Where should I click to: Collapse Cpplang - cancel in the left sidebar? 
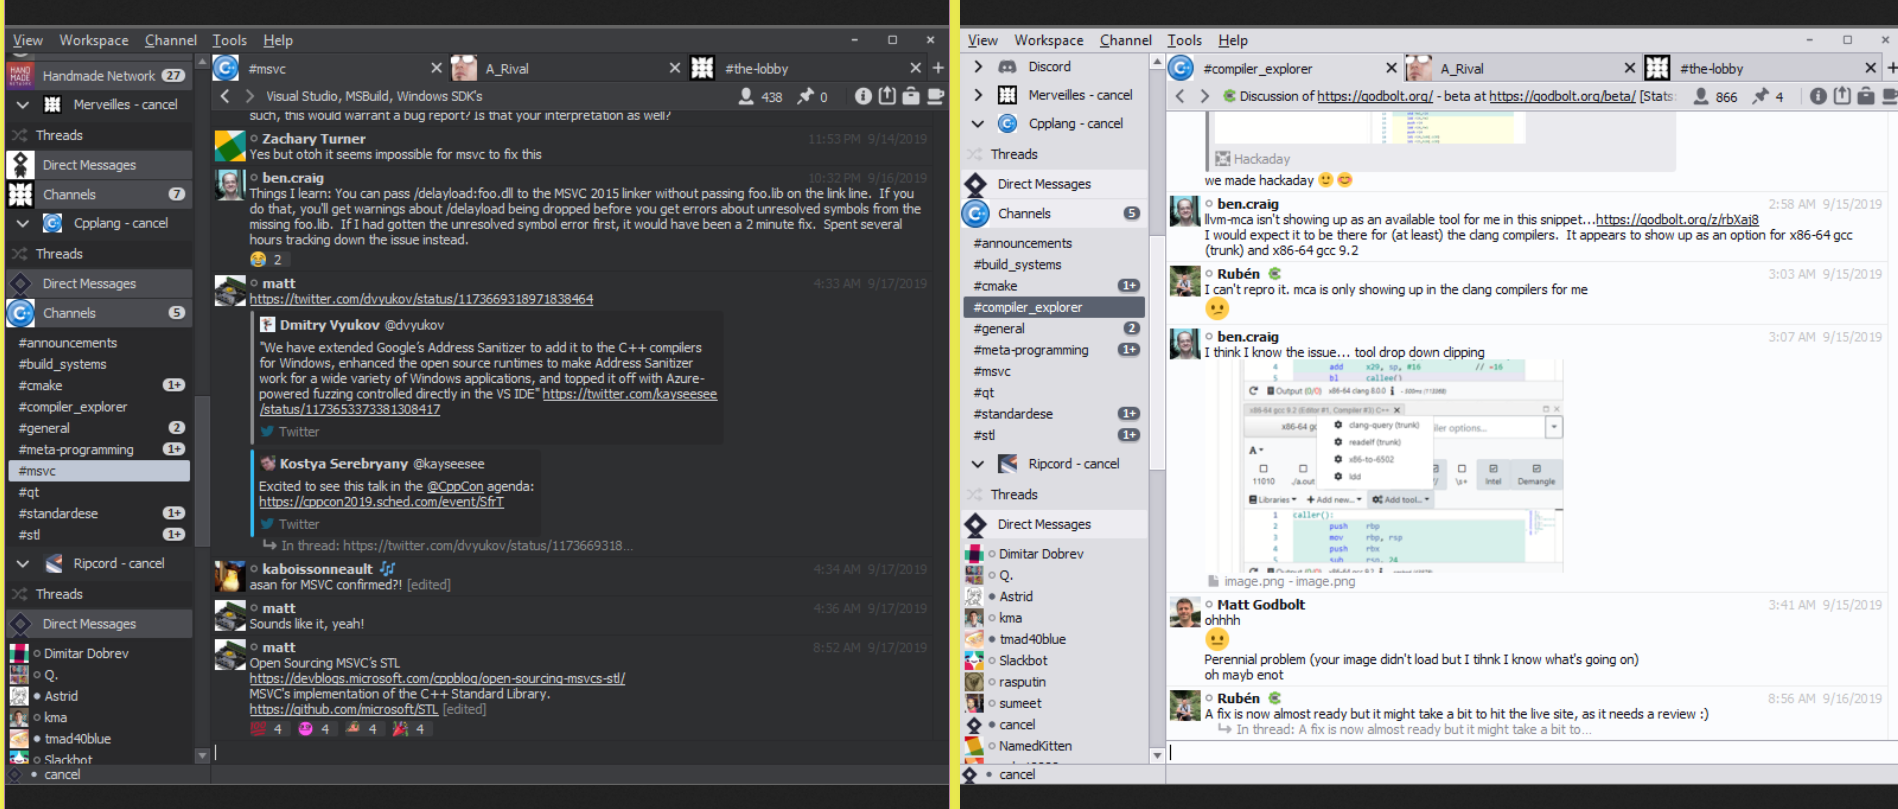point(22,223)
